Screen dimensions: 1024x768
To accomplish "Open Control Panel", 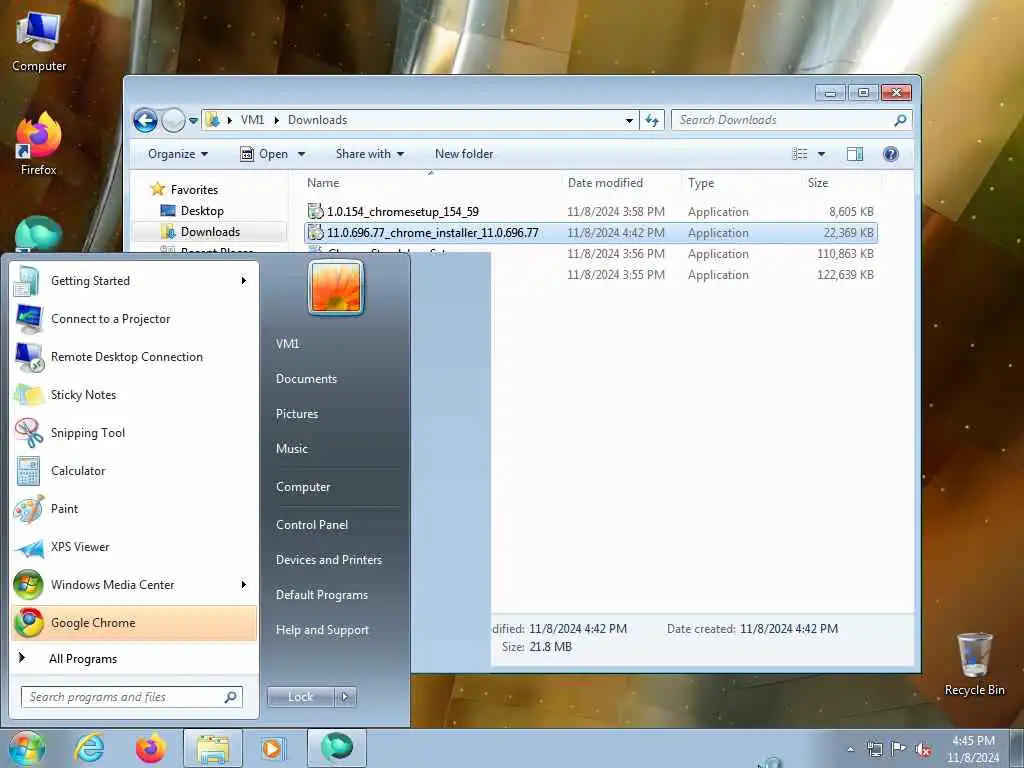I will click(x=312, y=524).
